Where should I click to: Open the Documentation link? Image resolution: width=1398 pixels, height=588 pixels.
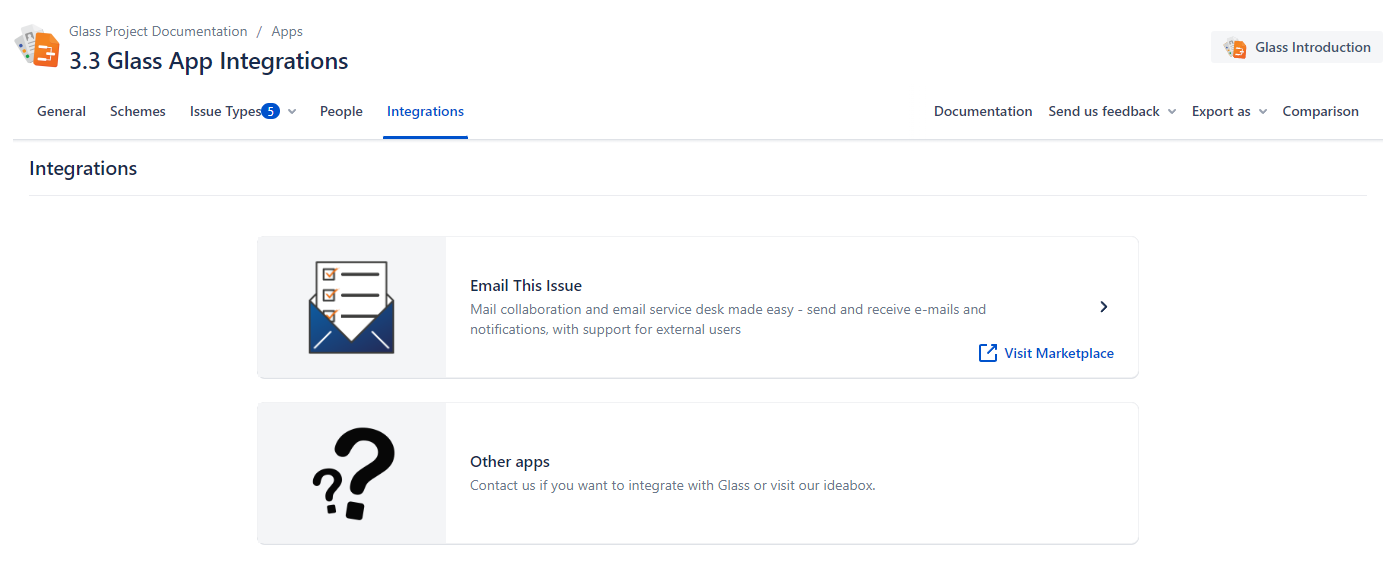click(x=982, y=112)
